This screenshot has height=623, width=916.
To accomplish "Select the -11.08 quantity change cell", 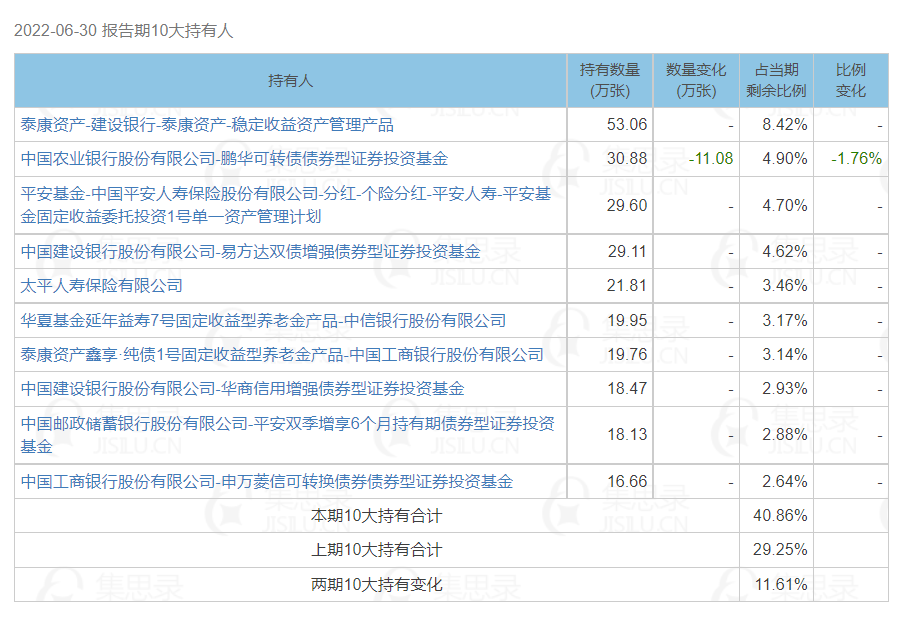I will click(711, 159).
